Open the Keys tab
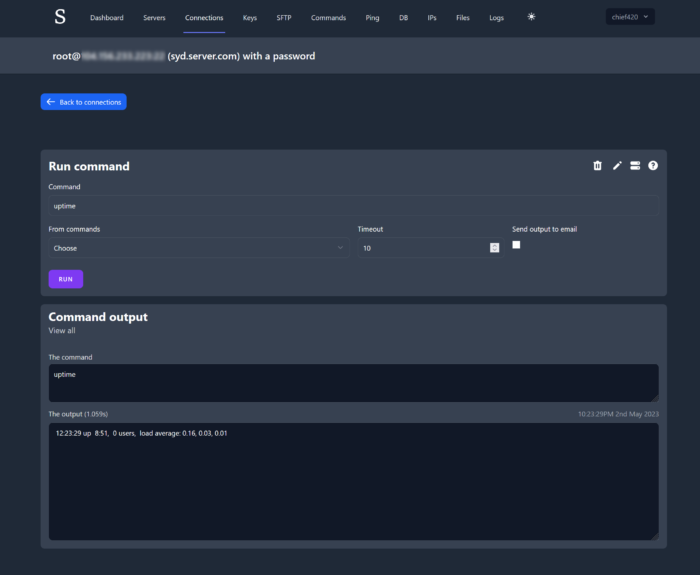700x575 pixels. pyautogui.click(x=250, y=18)
